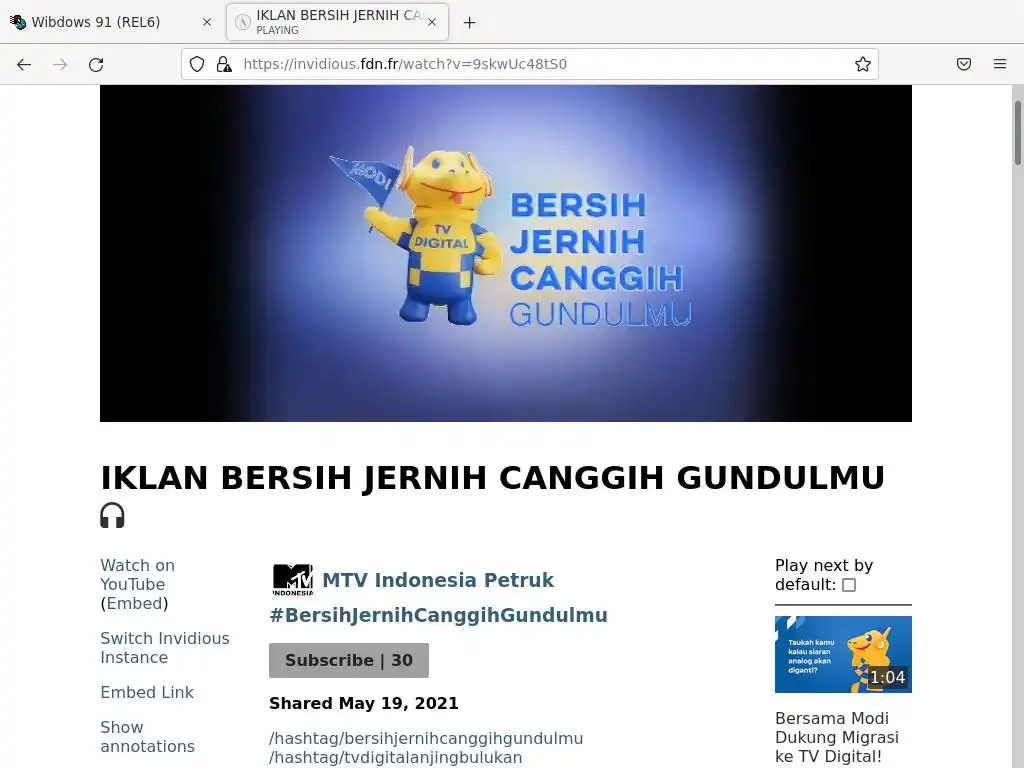Open tracking protection shield icon
This screenshot has width=1024, height=768.
(x=197, y=64)
